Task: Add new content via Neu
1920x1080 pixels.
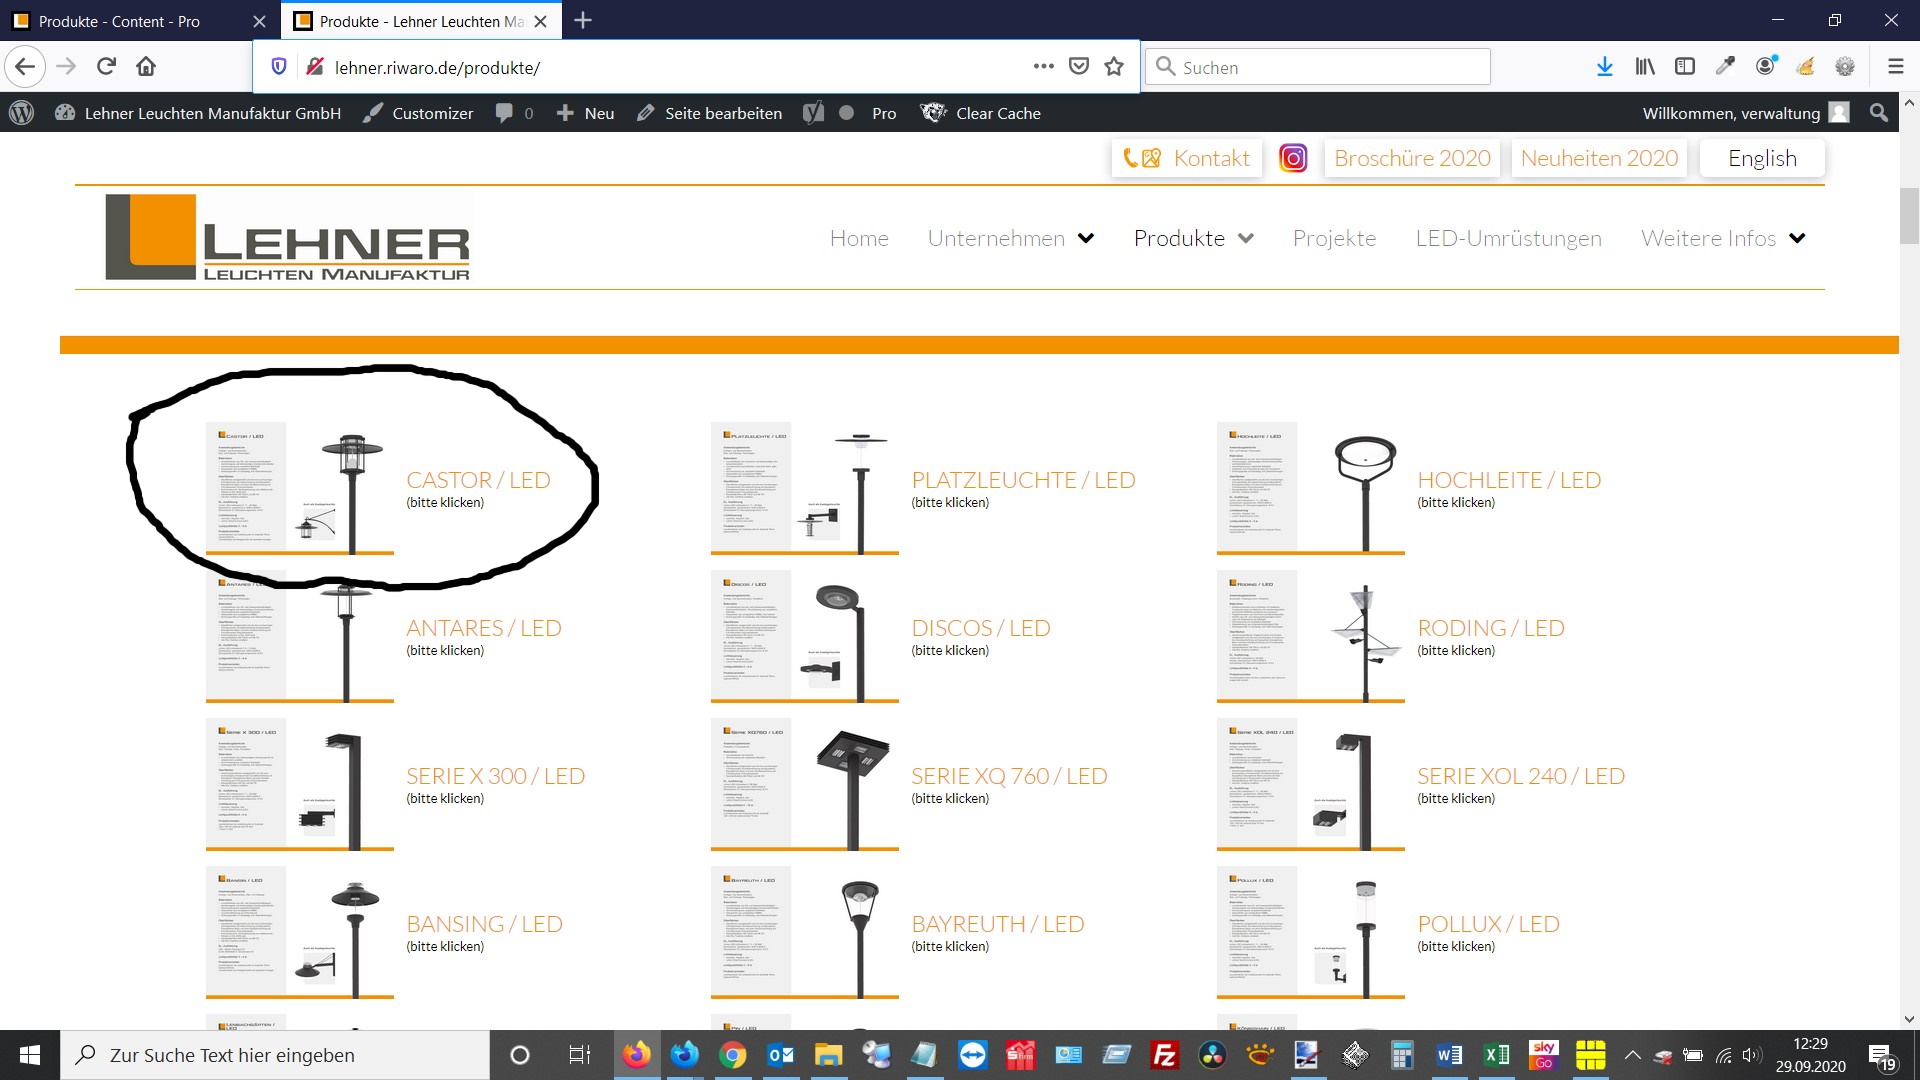Action: [585, 113]
